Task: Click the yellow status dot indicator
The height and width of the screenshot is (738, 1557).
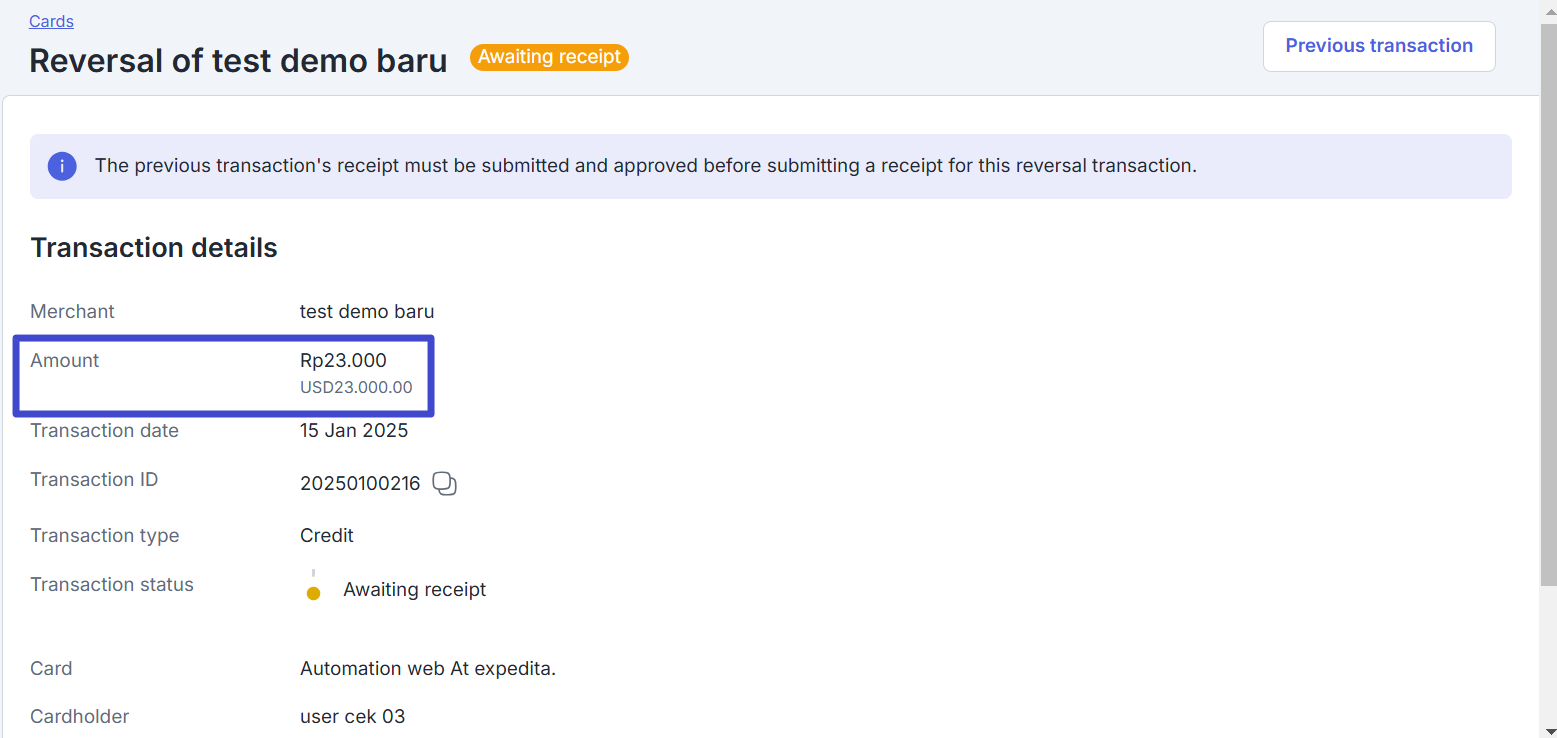Action: pos(313,594)
